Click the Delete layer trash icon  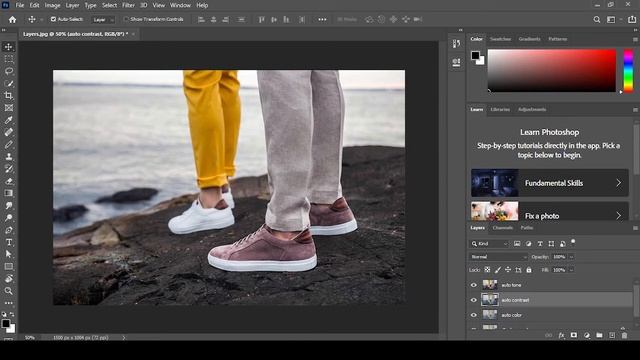pos(624,336)
